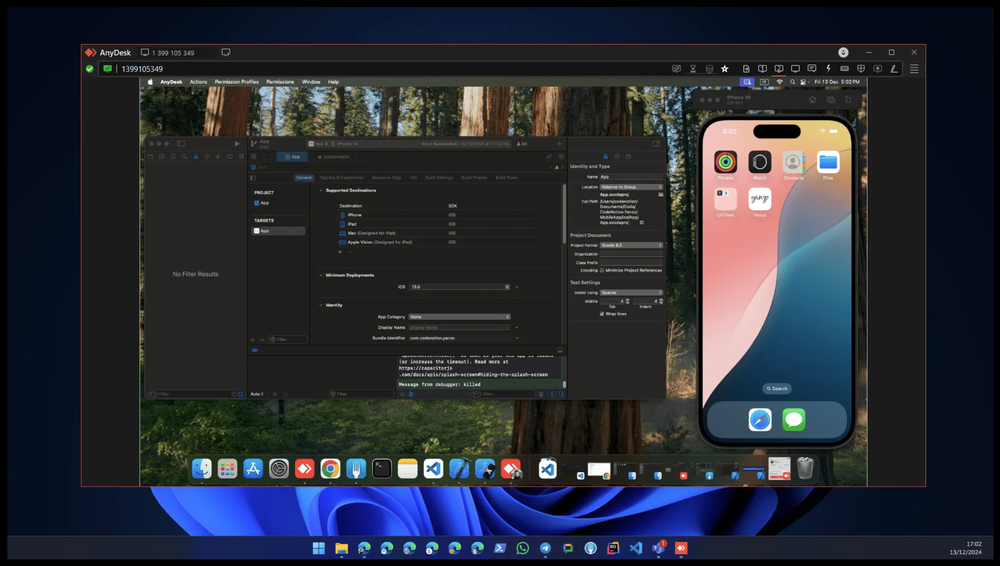Image resolution: width=1000 pixels, height=566 pixels.
Task: Open Xcode issue navigator warning icon
Action: (x=196, y=156)
